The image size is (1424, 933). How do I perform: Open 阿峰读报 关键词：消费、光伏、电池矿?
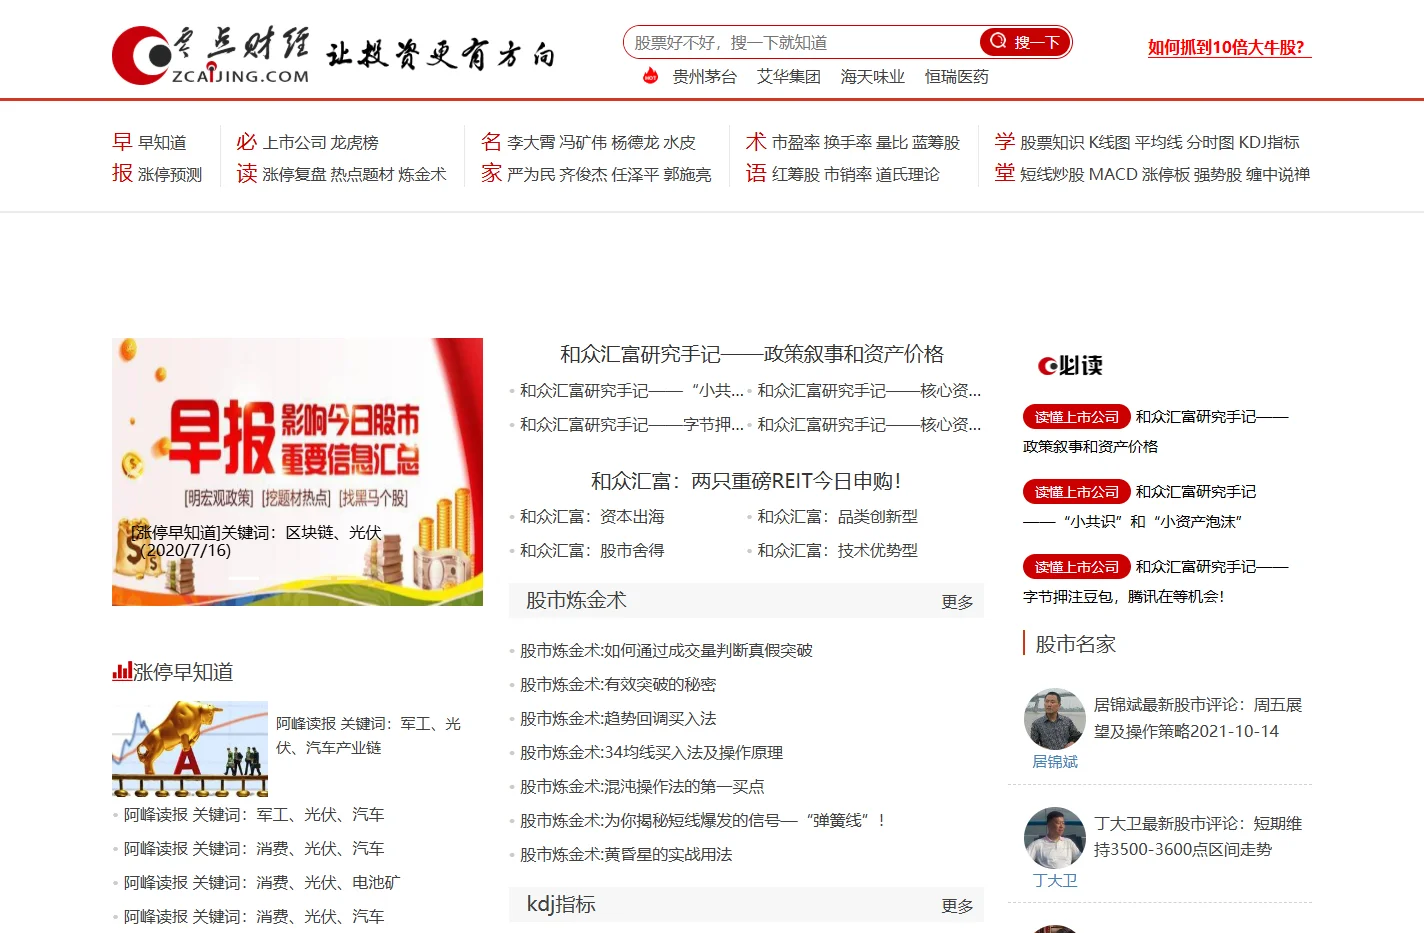[x=261, y=883]
